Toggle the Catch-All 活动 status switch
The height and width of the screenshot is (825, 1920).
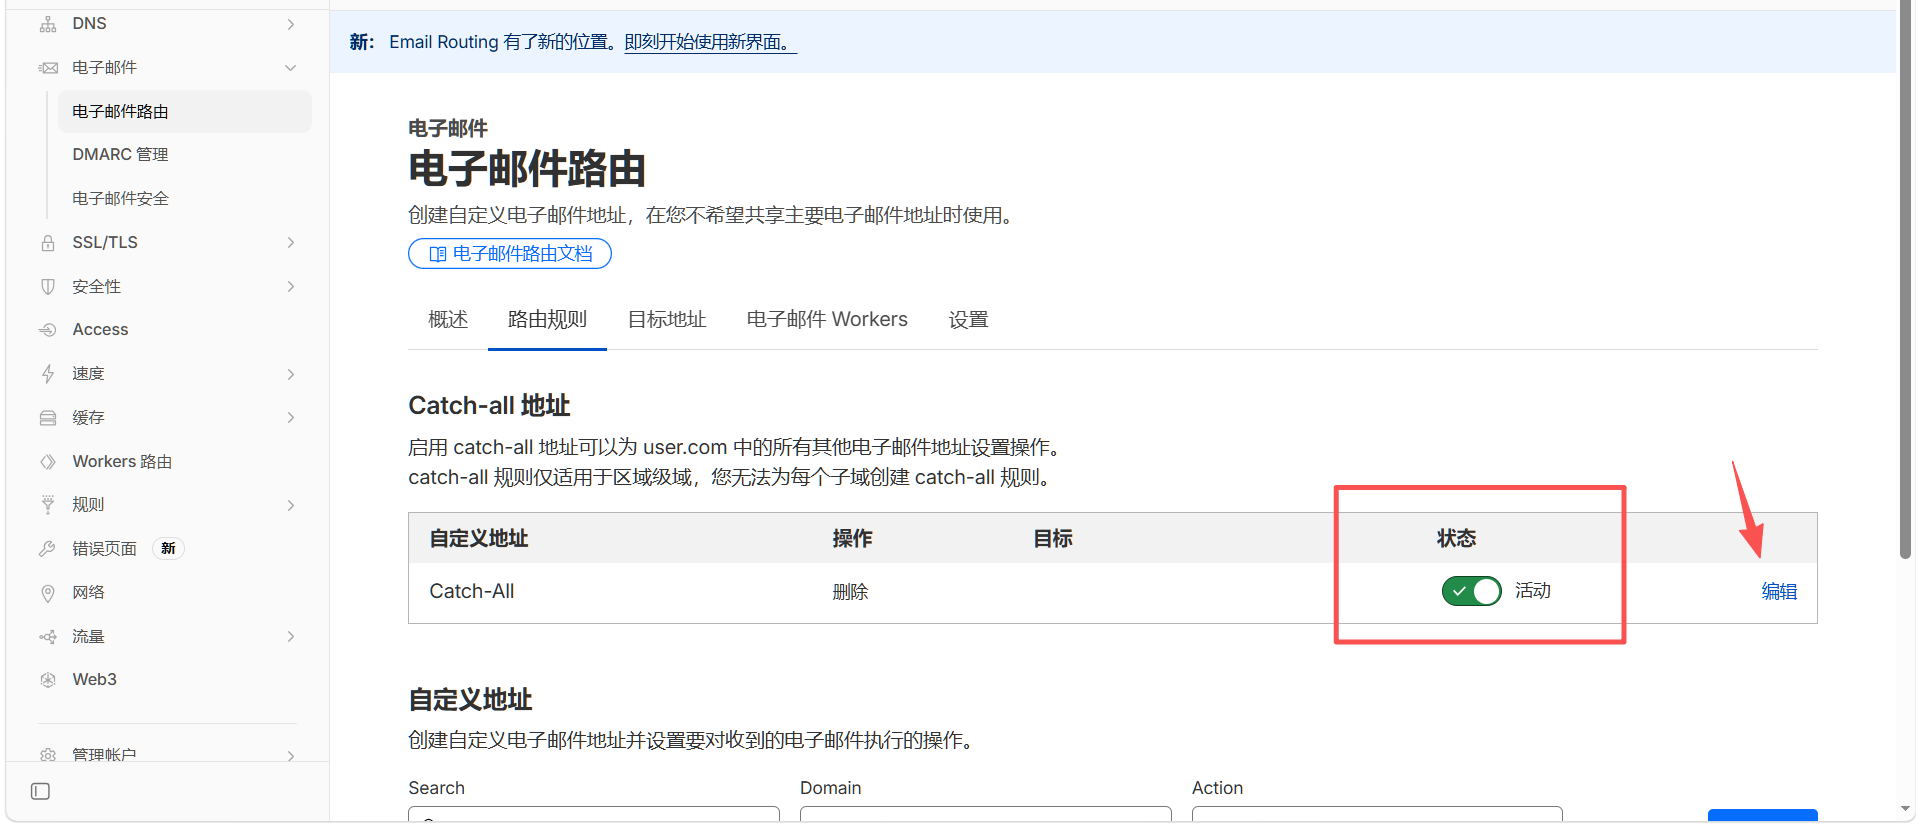click(1471, 591)
